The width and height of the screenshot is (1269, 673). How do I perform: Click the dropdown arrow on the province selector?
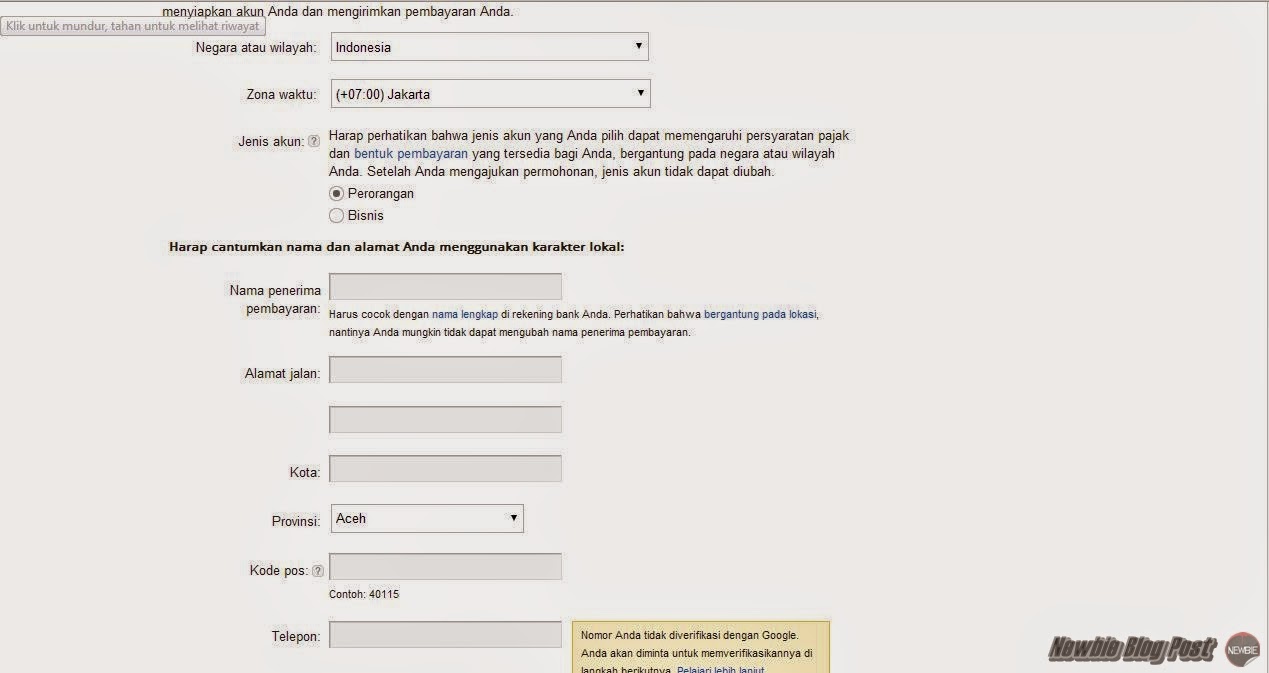click(x=513, y=518)
